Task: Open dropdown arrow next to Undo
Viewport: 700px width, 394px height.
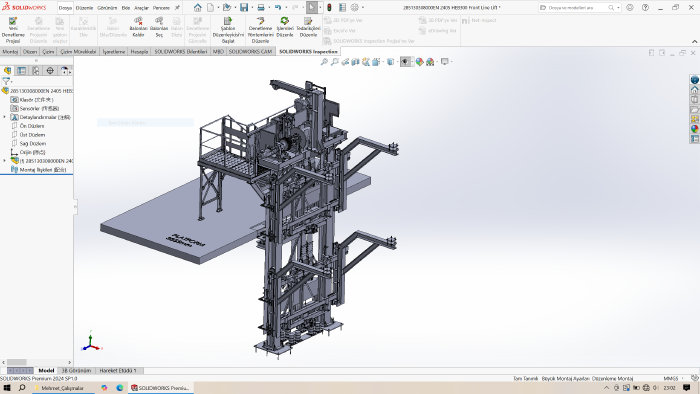Action: [x=286, y=8]
